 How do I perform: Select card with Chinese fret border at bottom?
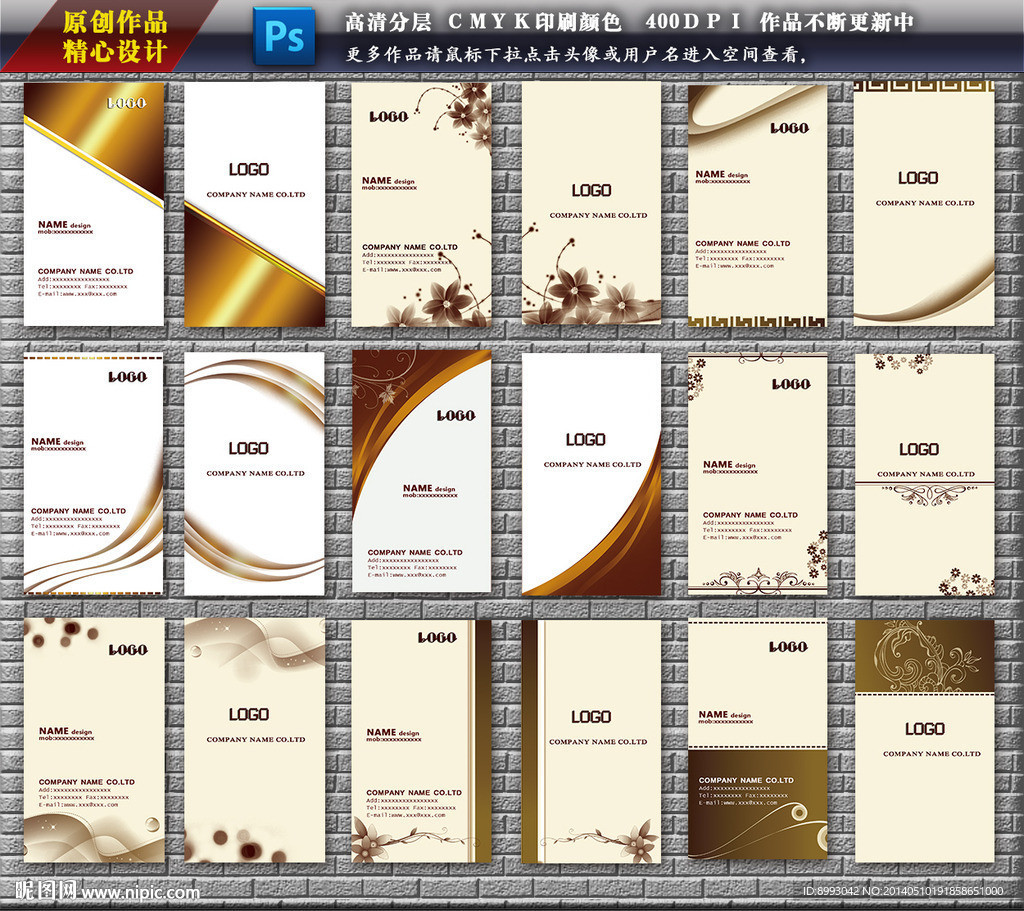point(757,204)
